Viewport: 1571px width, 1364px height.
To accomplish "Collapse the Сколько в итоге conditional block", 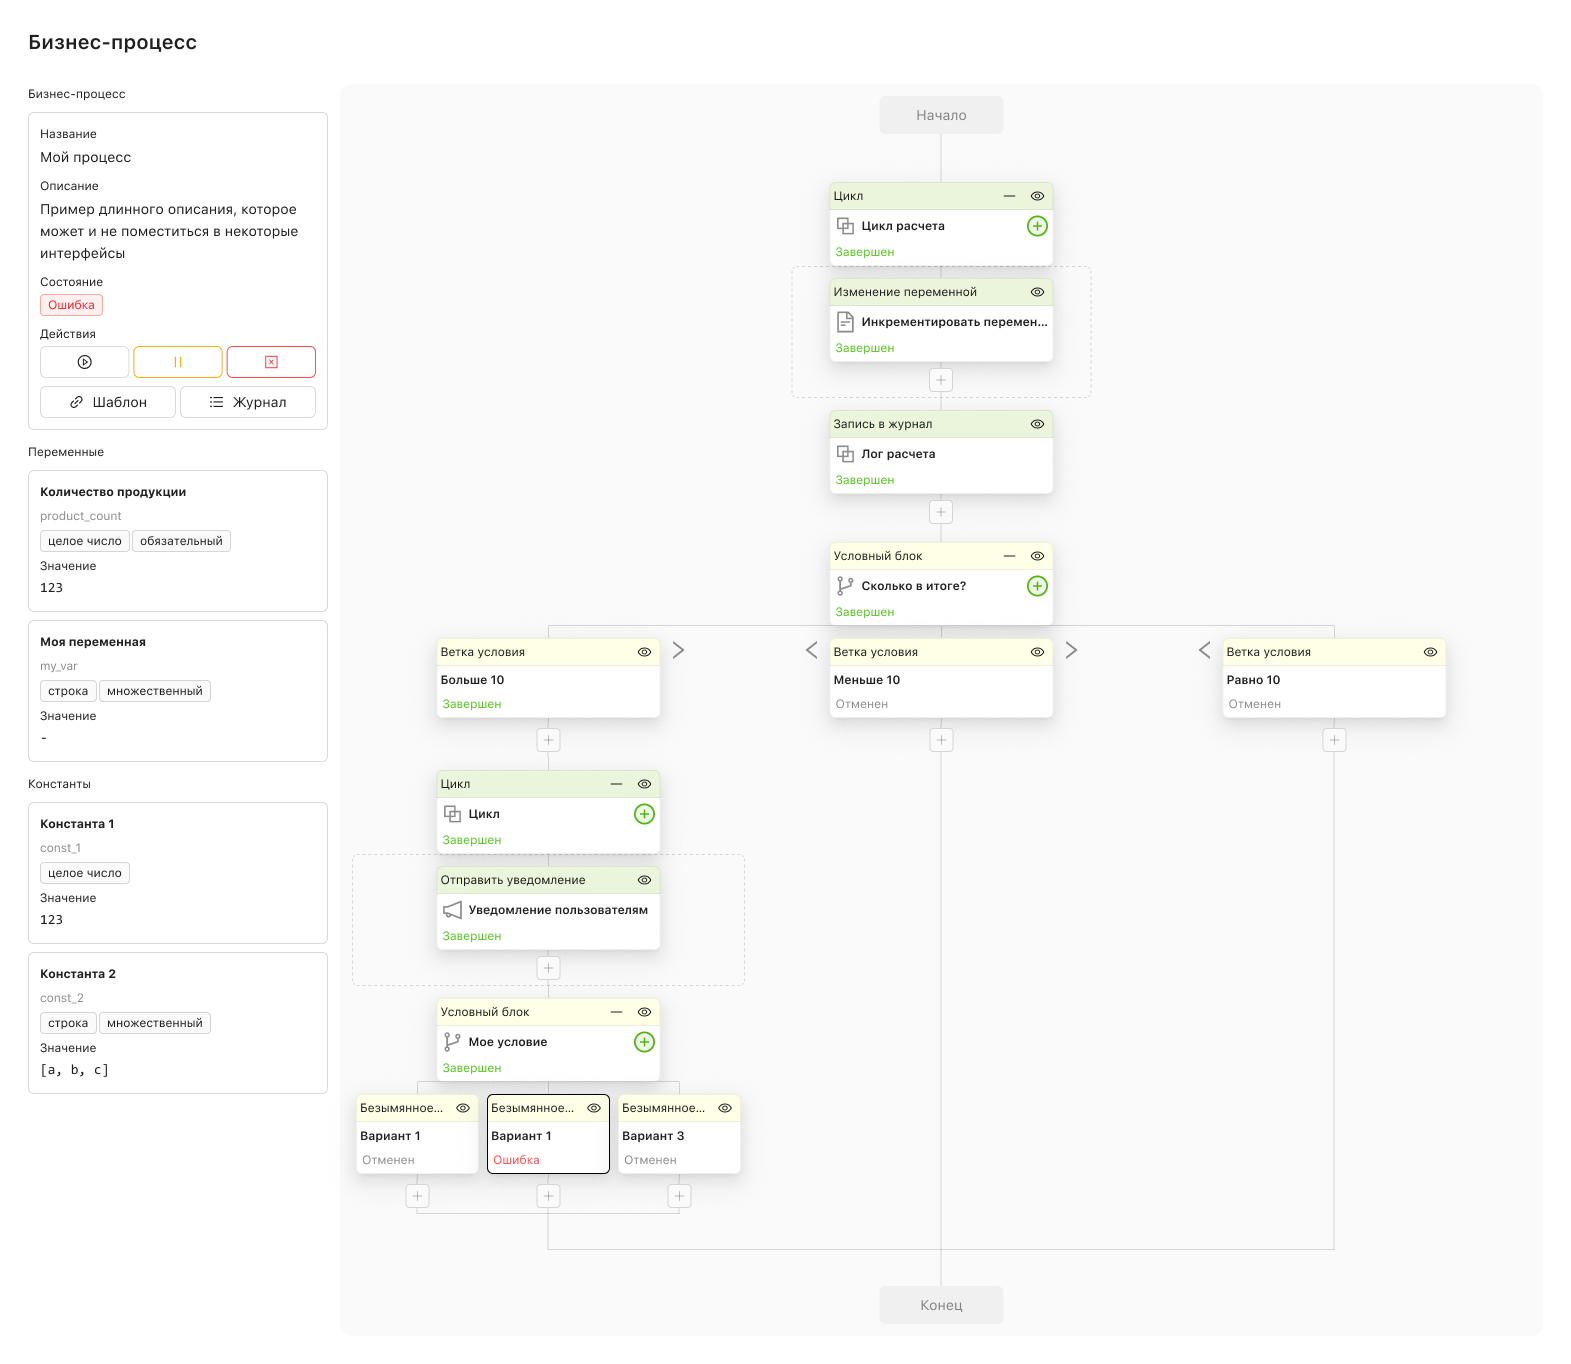I will point(1009,556).
